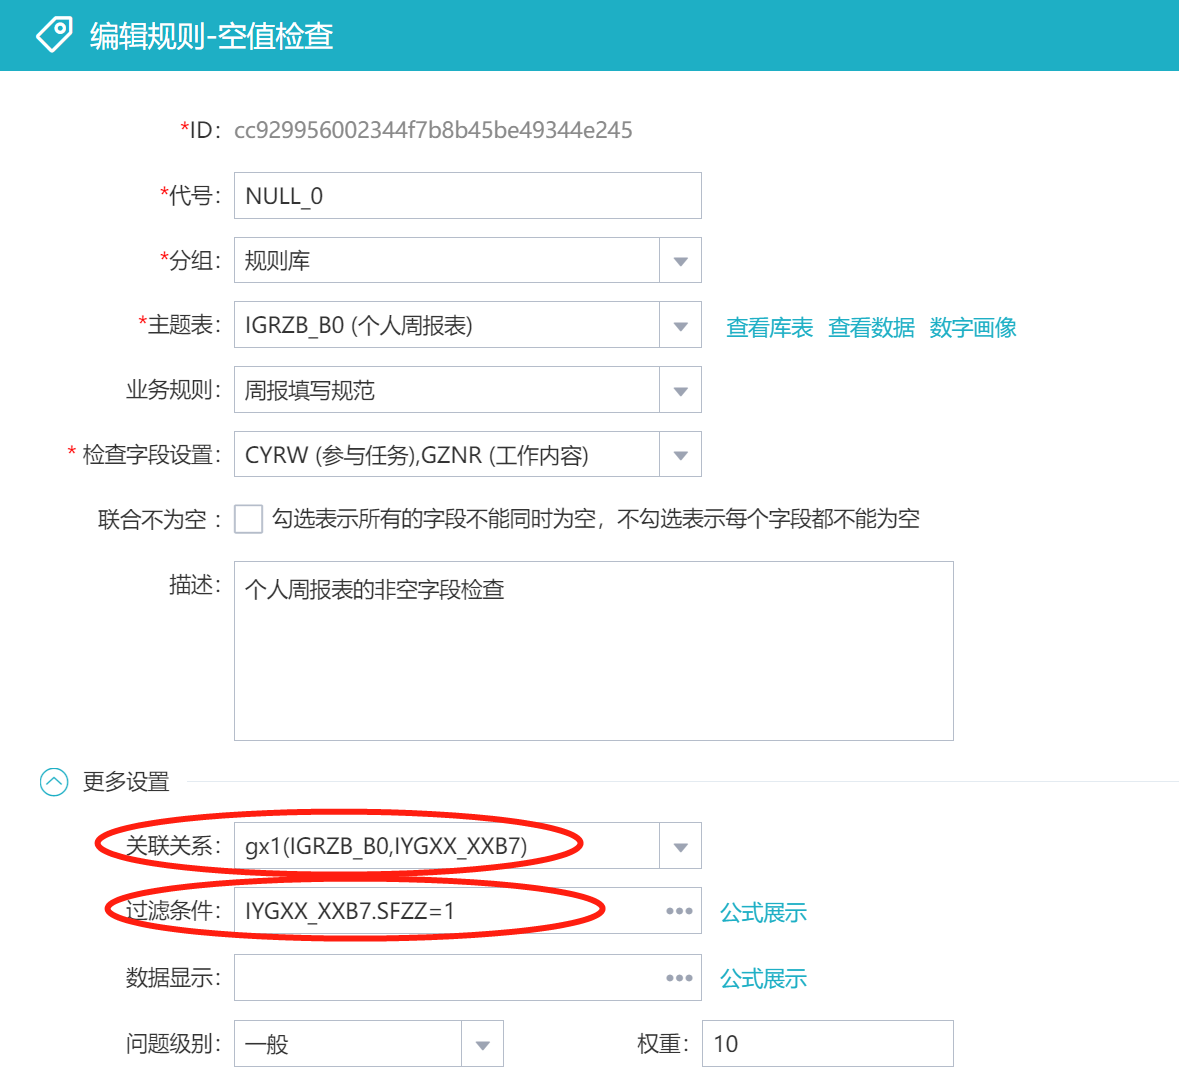The height and width of the screenshot is (1084, 1179).
Task: Open the 主题表 dropdown list
Action: (x=680, y=326)
